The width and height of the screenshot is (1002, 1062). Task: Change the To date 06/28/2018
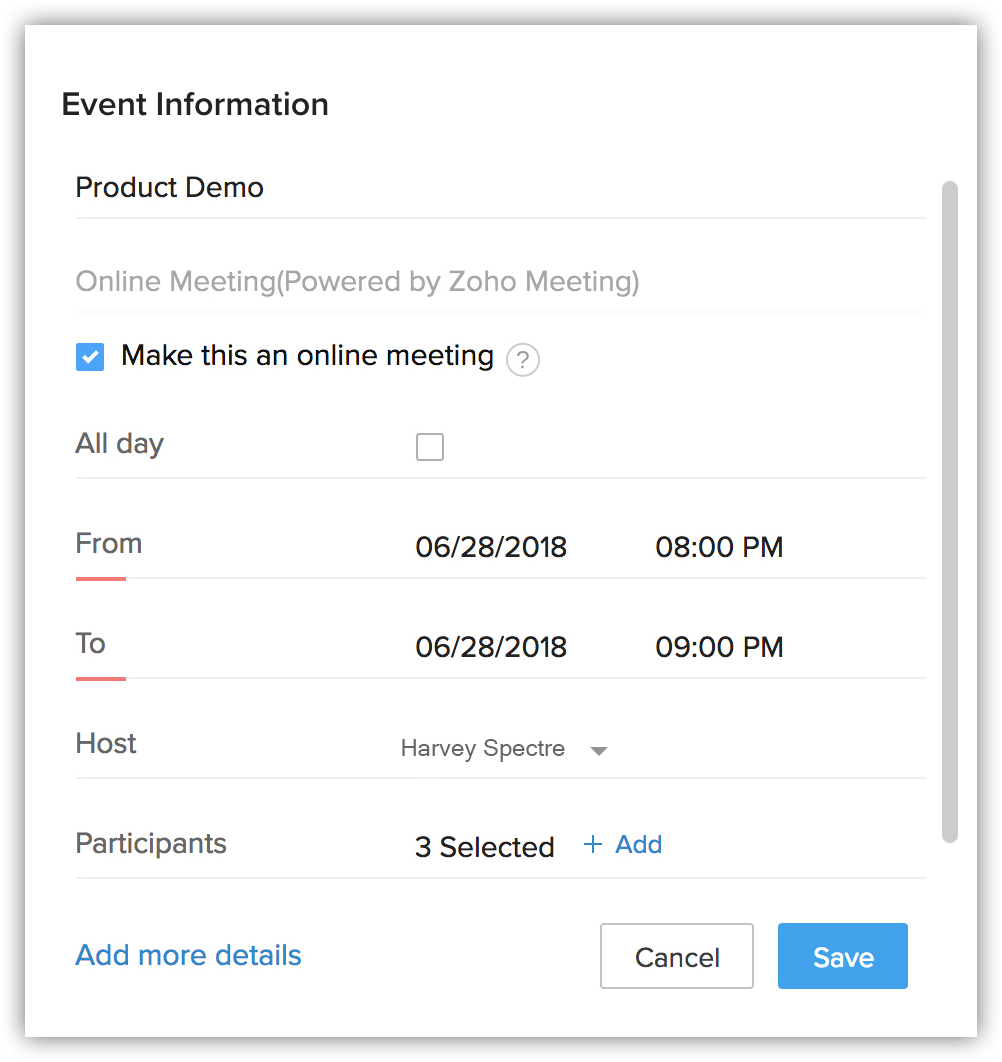pyautogui.click(x=491, y=647)
